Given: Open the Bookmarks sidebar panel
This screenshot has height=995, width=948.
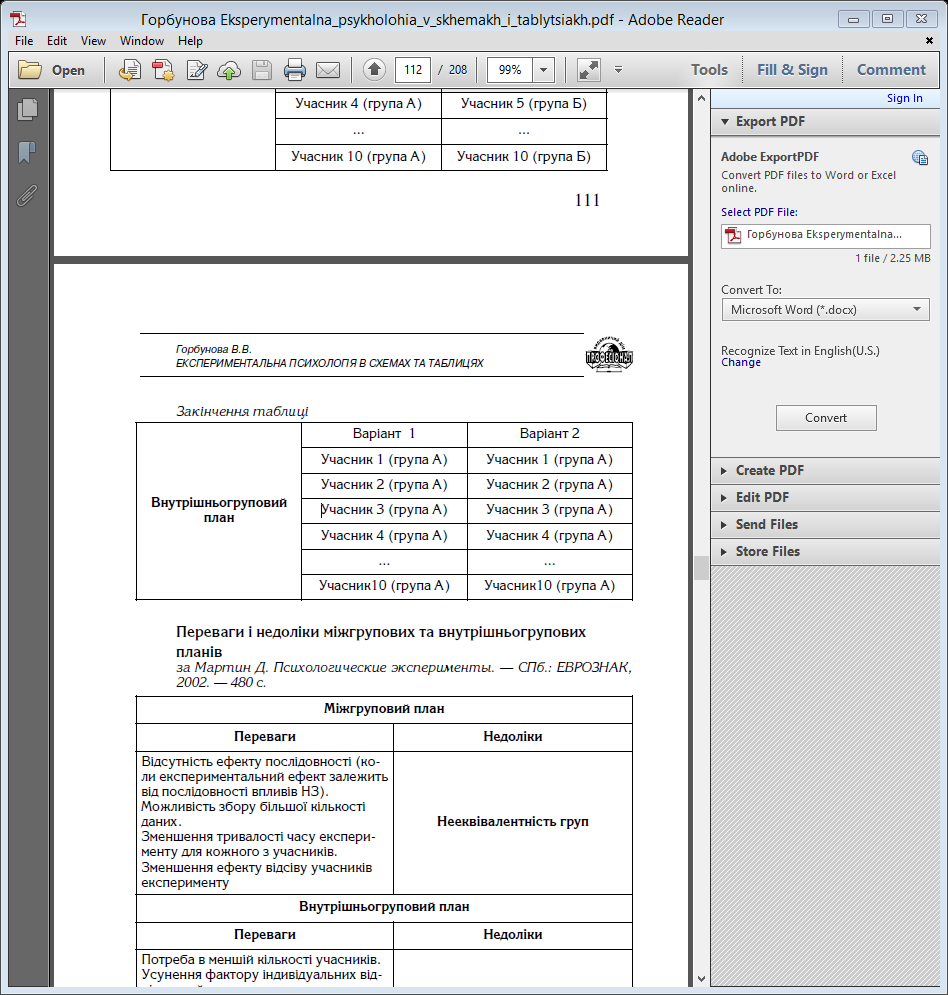Looking at the screenshot, I should tap(27, 153).
